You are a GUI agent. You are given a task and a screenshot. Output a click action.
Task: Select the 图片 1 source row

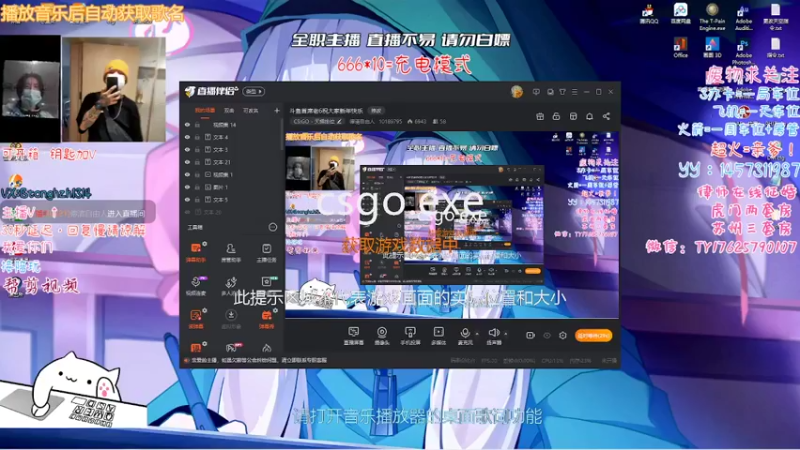click(x=231, y=187)
